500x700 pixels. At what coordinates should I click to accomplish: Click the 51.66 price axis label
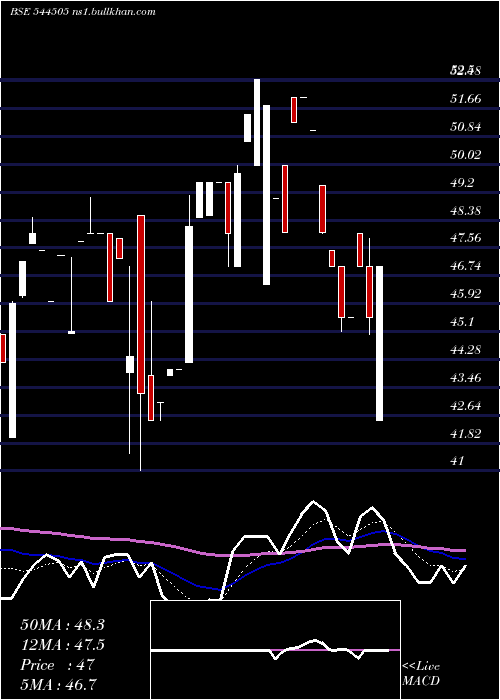pyautogui.click(x=466, y=99)
